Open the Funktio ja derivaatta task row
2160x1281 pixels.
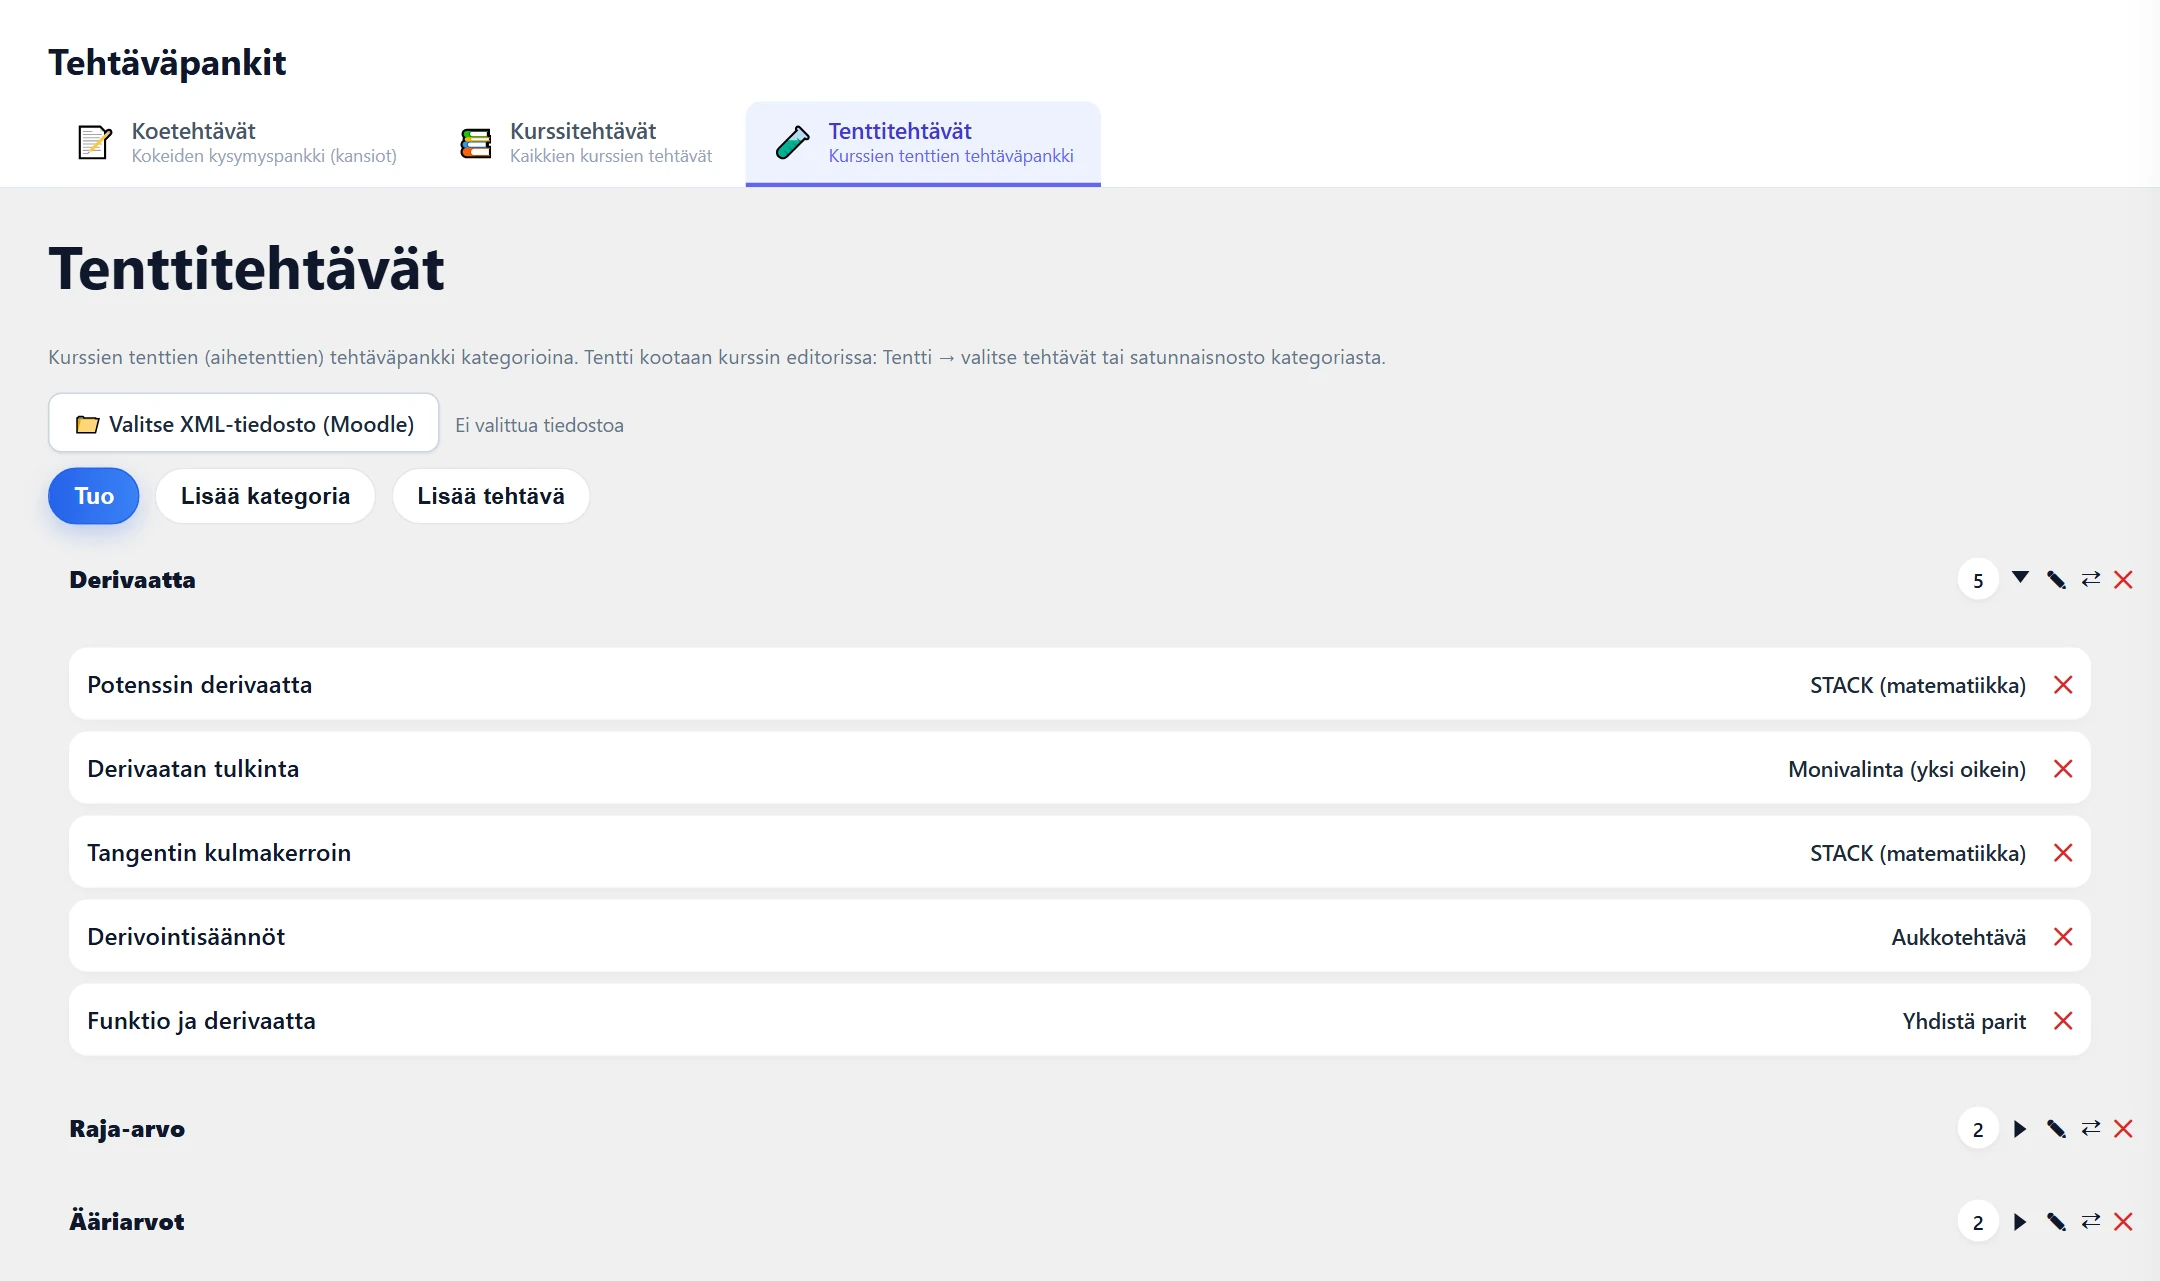click(1079, 1020)
